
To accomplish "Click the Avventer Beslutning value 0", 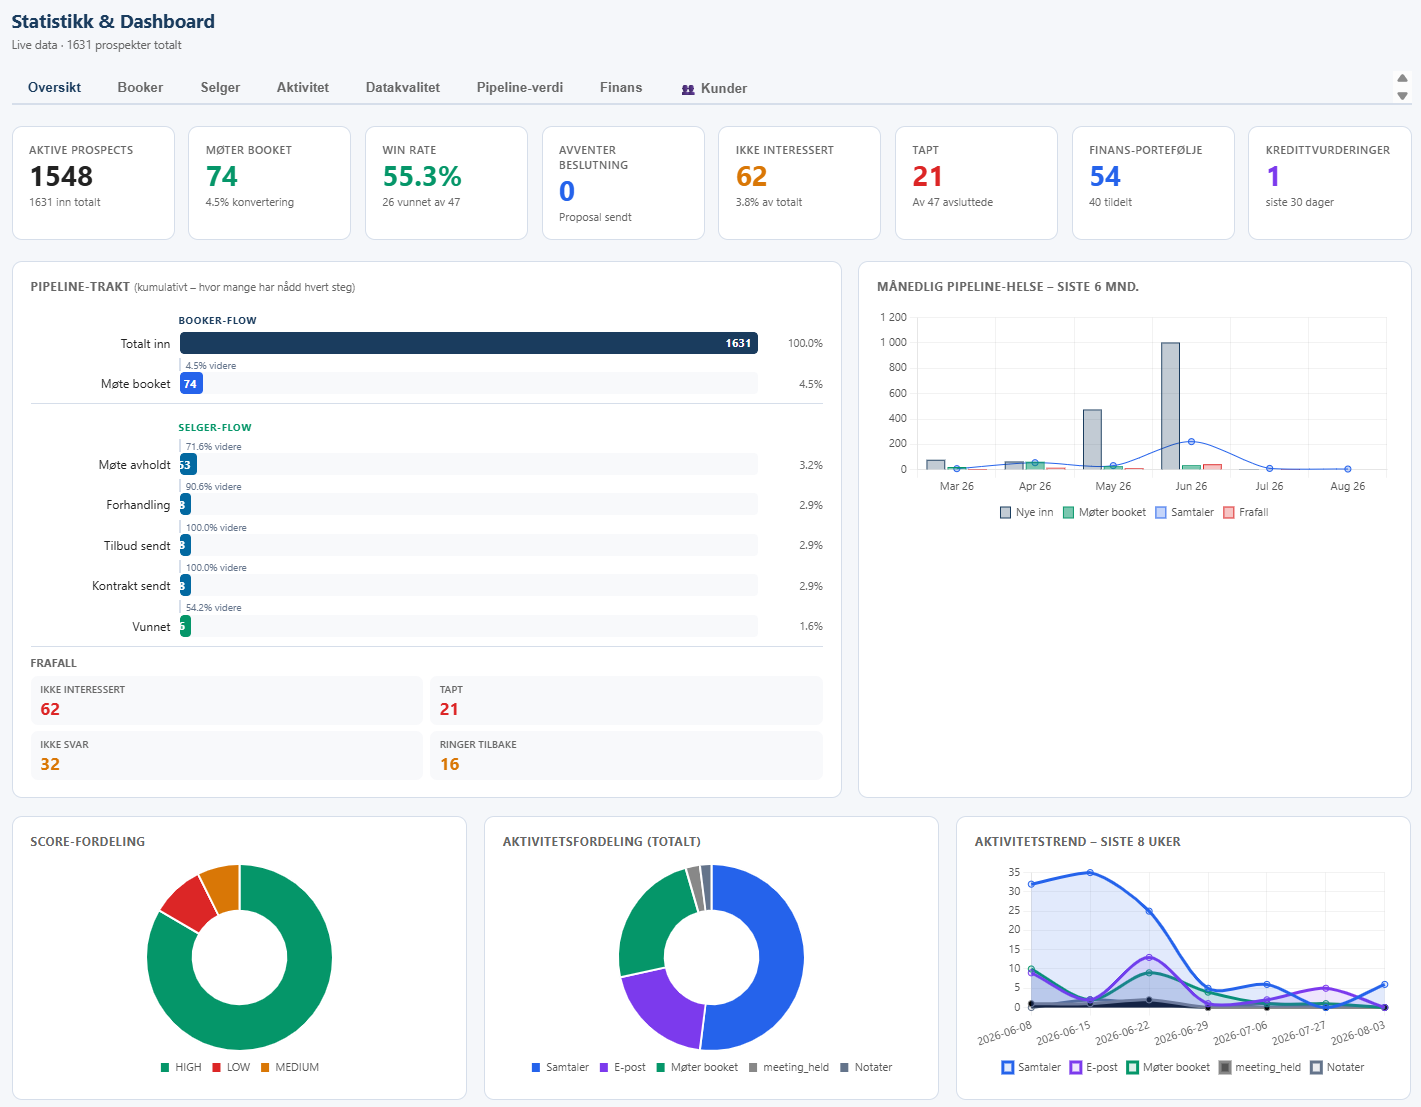I will pos(567,191).
